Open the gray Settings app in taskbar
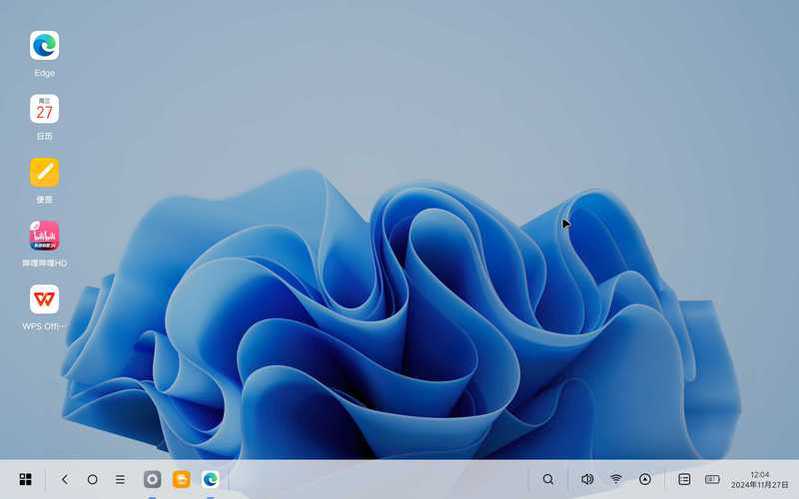The width and height of the screenshot is (799, 499). pos(152,479)
